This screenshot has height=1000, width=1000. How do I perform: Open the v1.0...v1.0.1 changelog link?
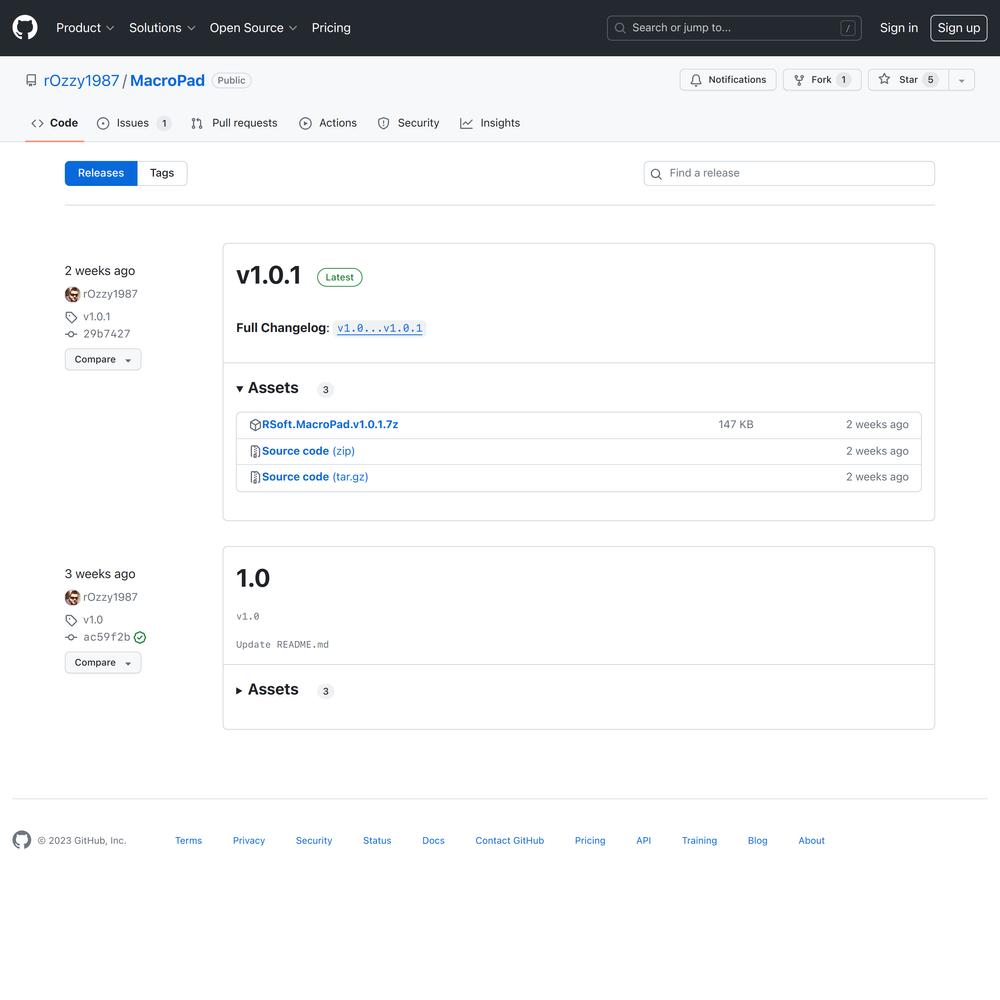379,328
